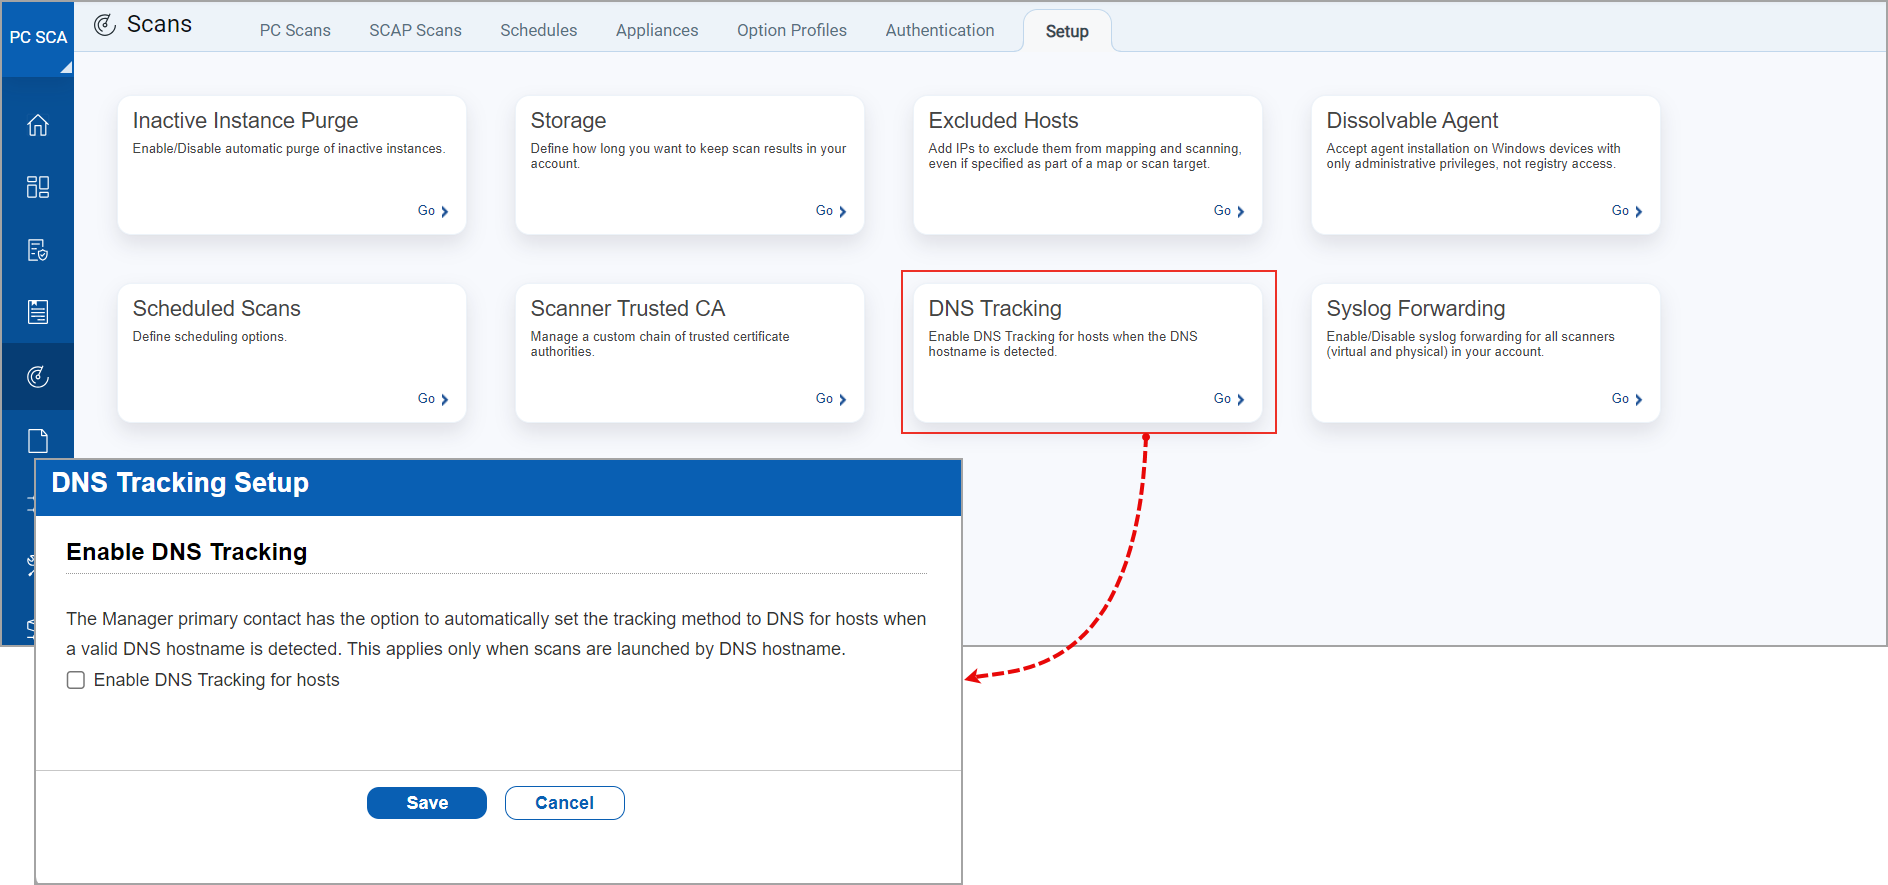This screenshot has width=1888, height=885.
Task: Open the Schedules tab
Action: point(539,30)
